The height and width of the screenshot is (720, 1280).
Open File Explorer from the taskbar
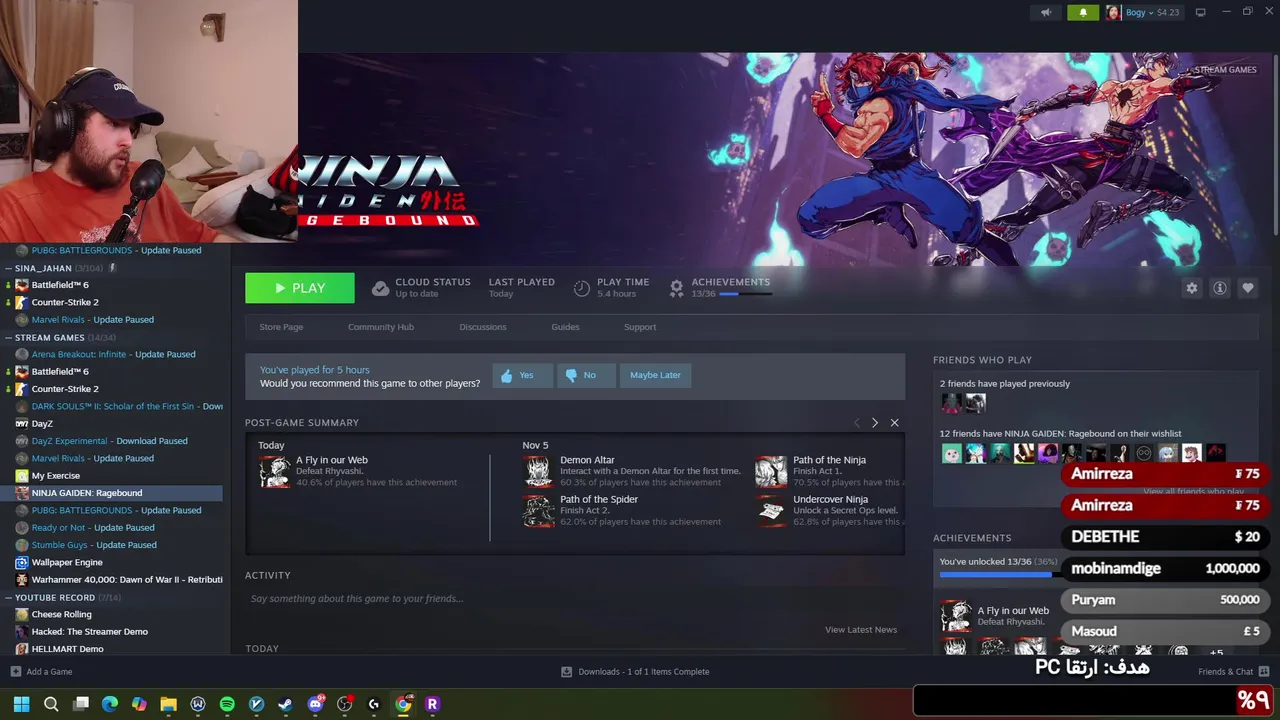(168, 704)
